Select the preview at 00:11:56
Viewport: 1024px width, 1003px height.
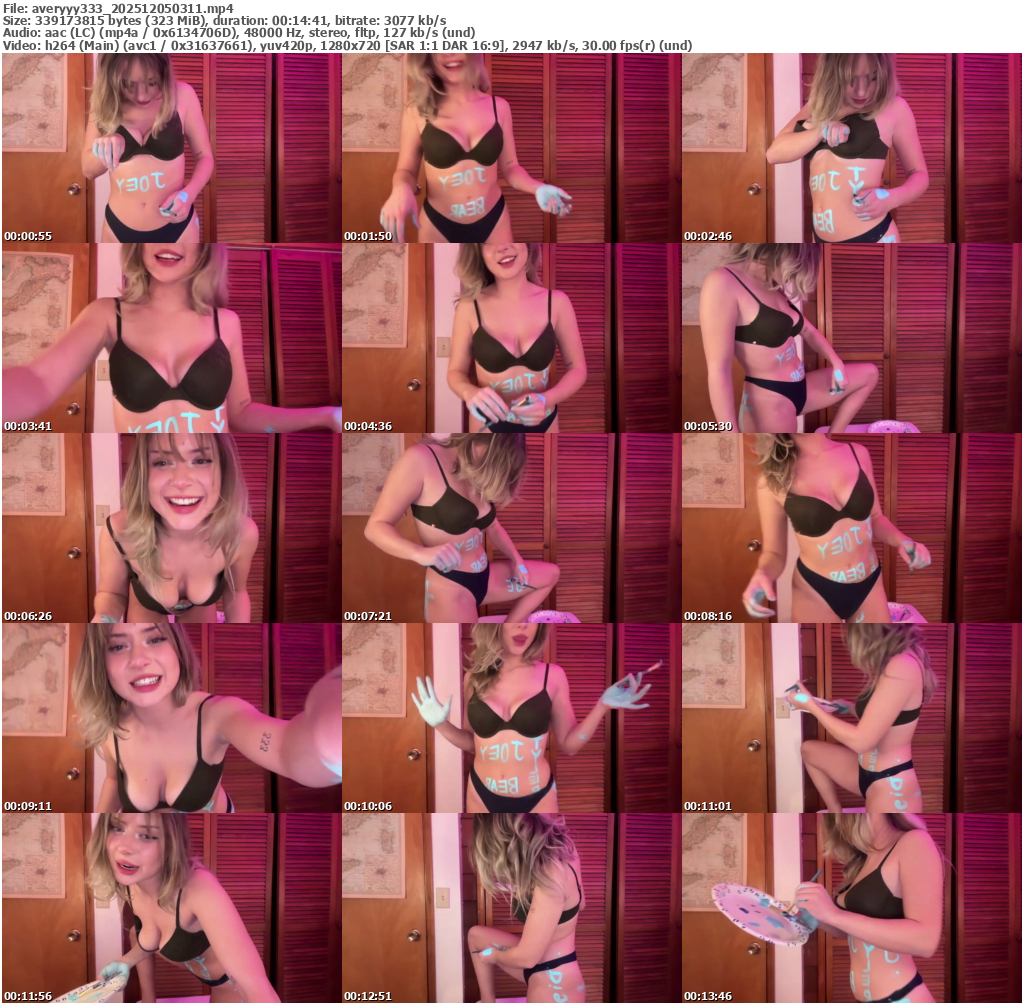click(171, 908)
